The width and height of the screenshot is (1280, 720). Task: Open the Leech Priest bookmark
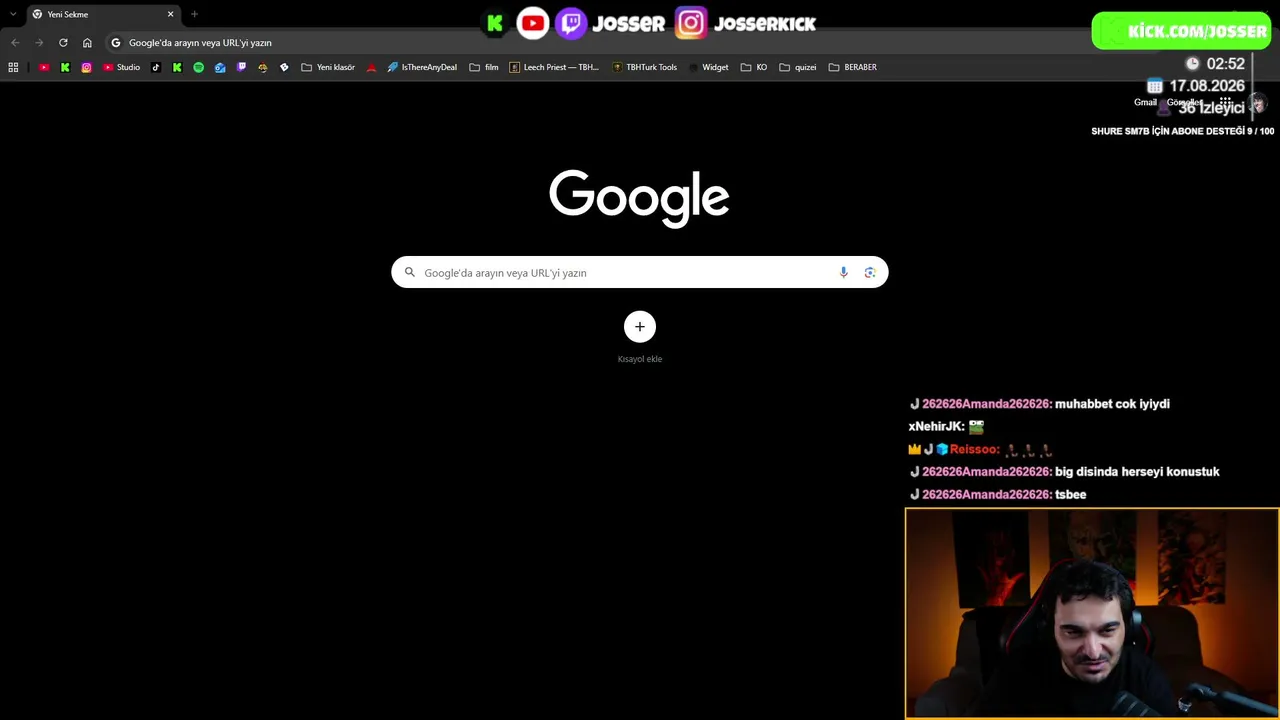554,67
